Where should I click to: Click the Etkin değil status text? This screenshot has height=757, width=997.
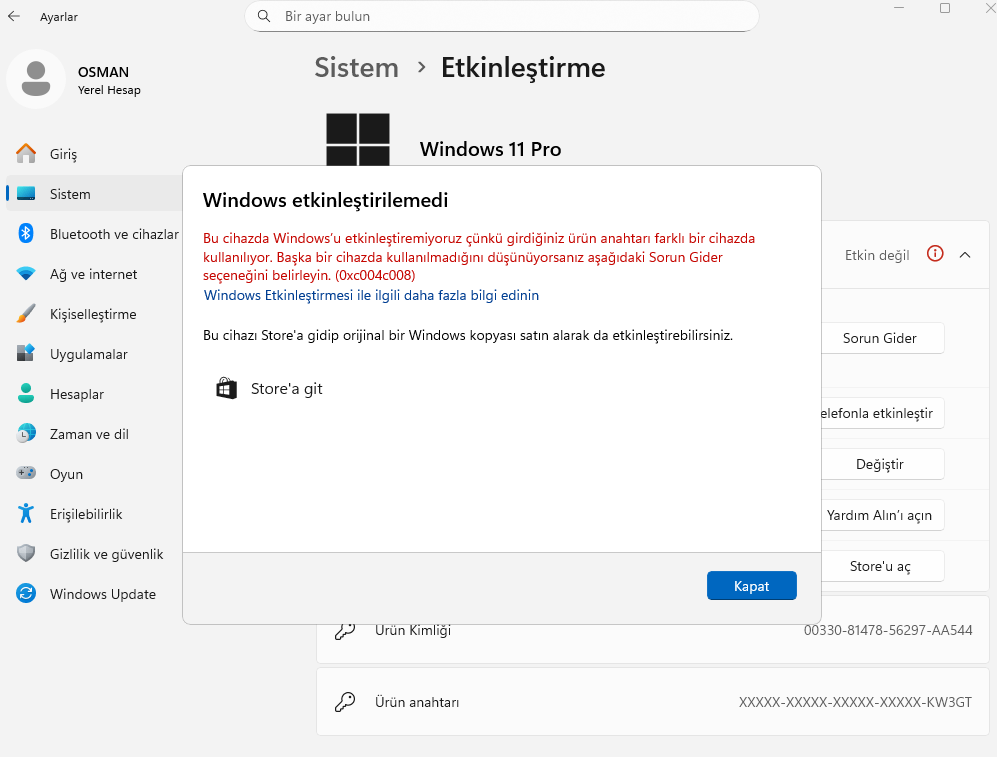coord(877,255)
